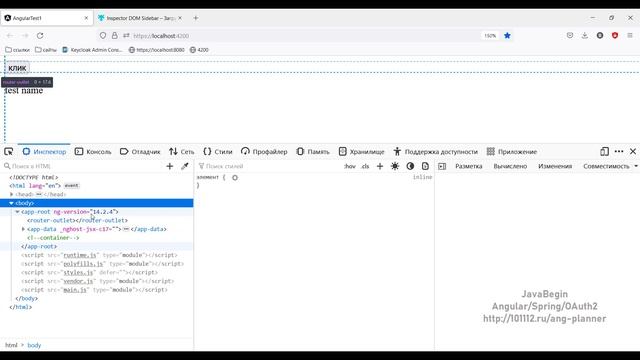Open devtools more options menu
640x360 pixels.
tap(619, 151)
